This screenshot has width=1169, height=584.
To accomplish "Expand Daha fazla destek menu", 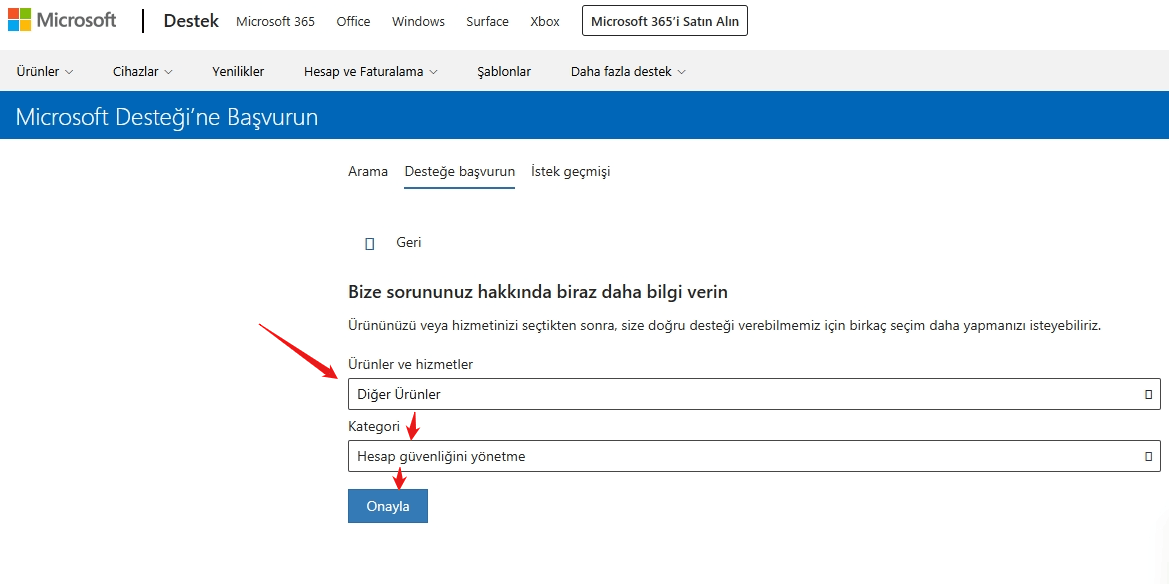I will click(x=628, y=72).
